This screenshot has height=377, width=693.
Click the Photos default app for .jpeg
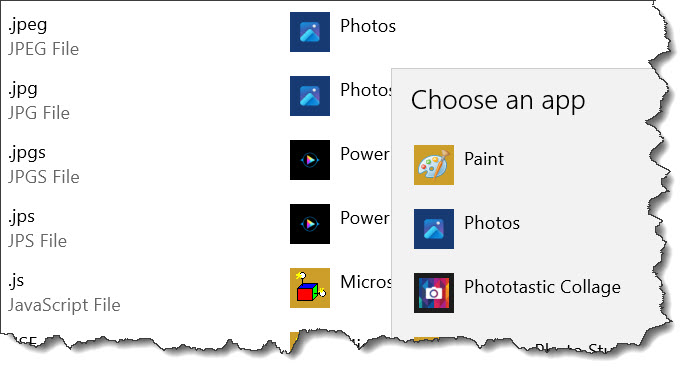coord(368,26)
